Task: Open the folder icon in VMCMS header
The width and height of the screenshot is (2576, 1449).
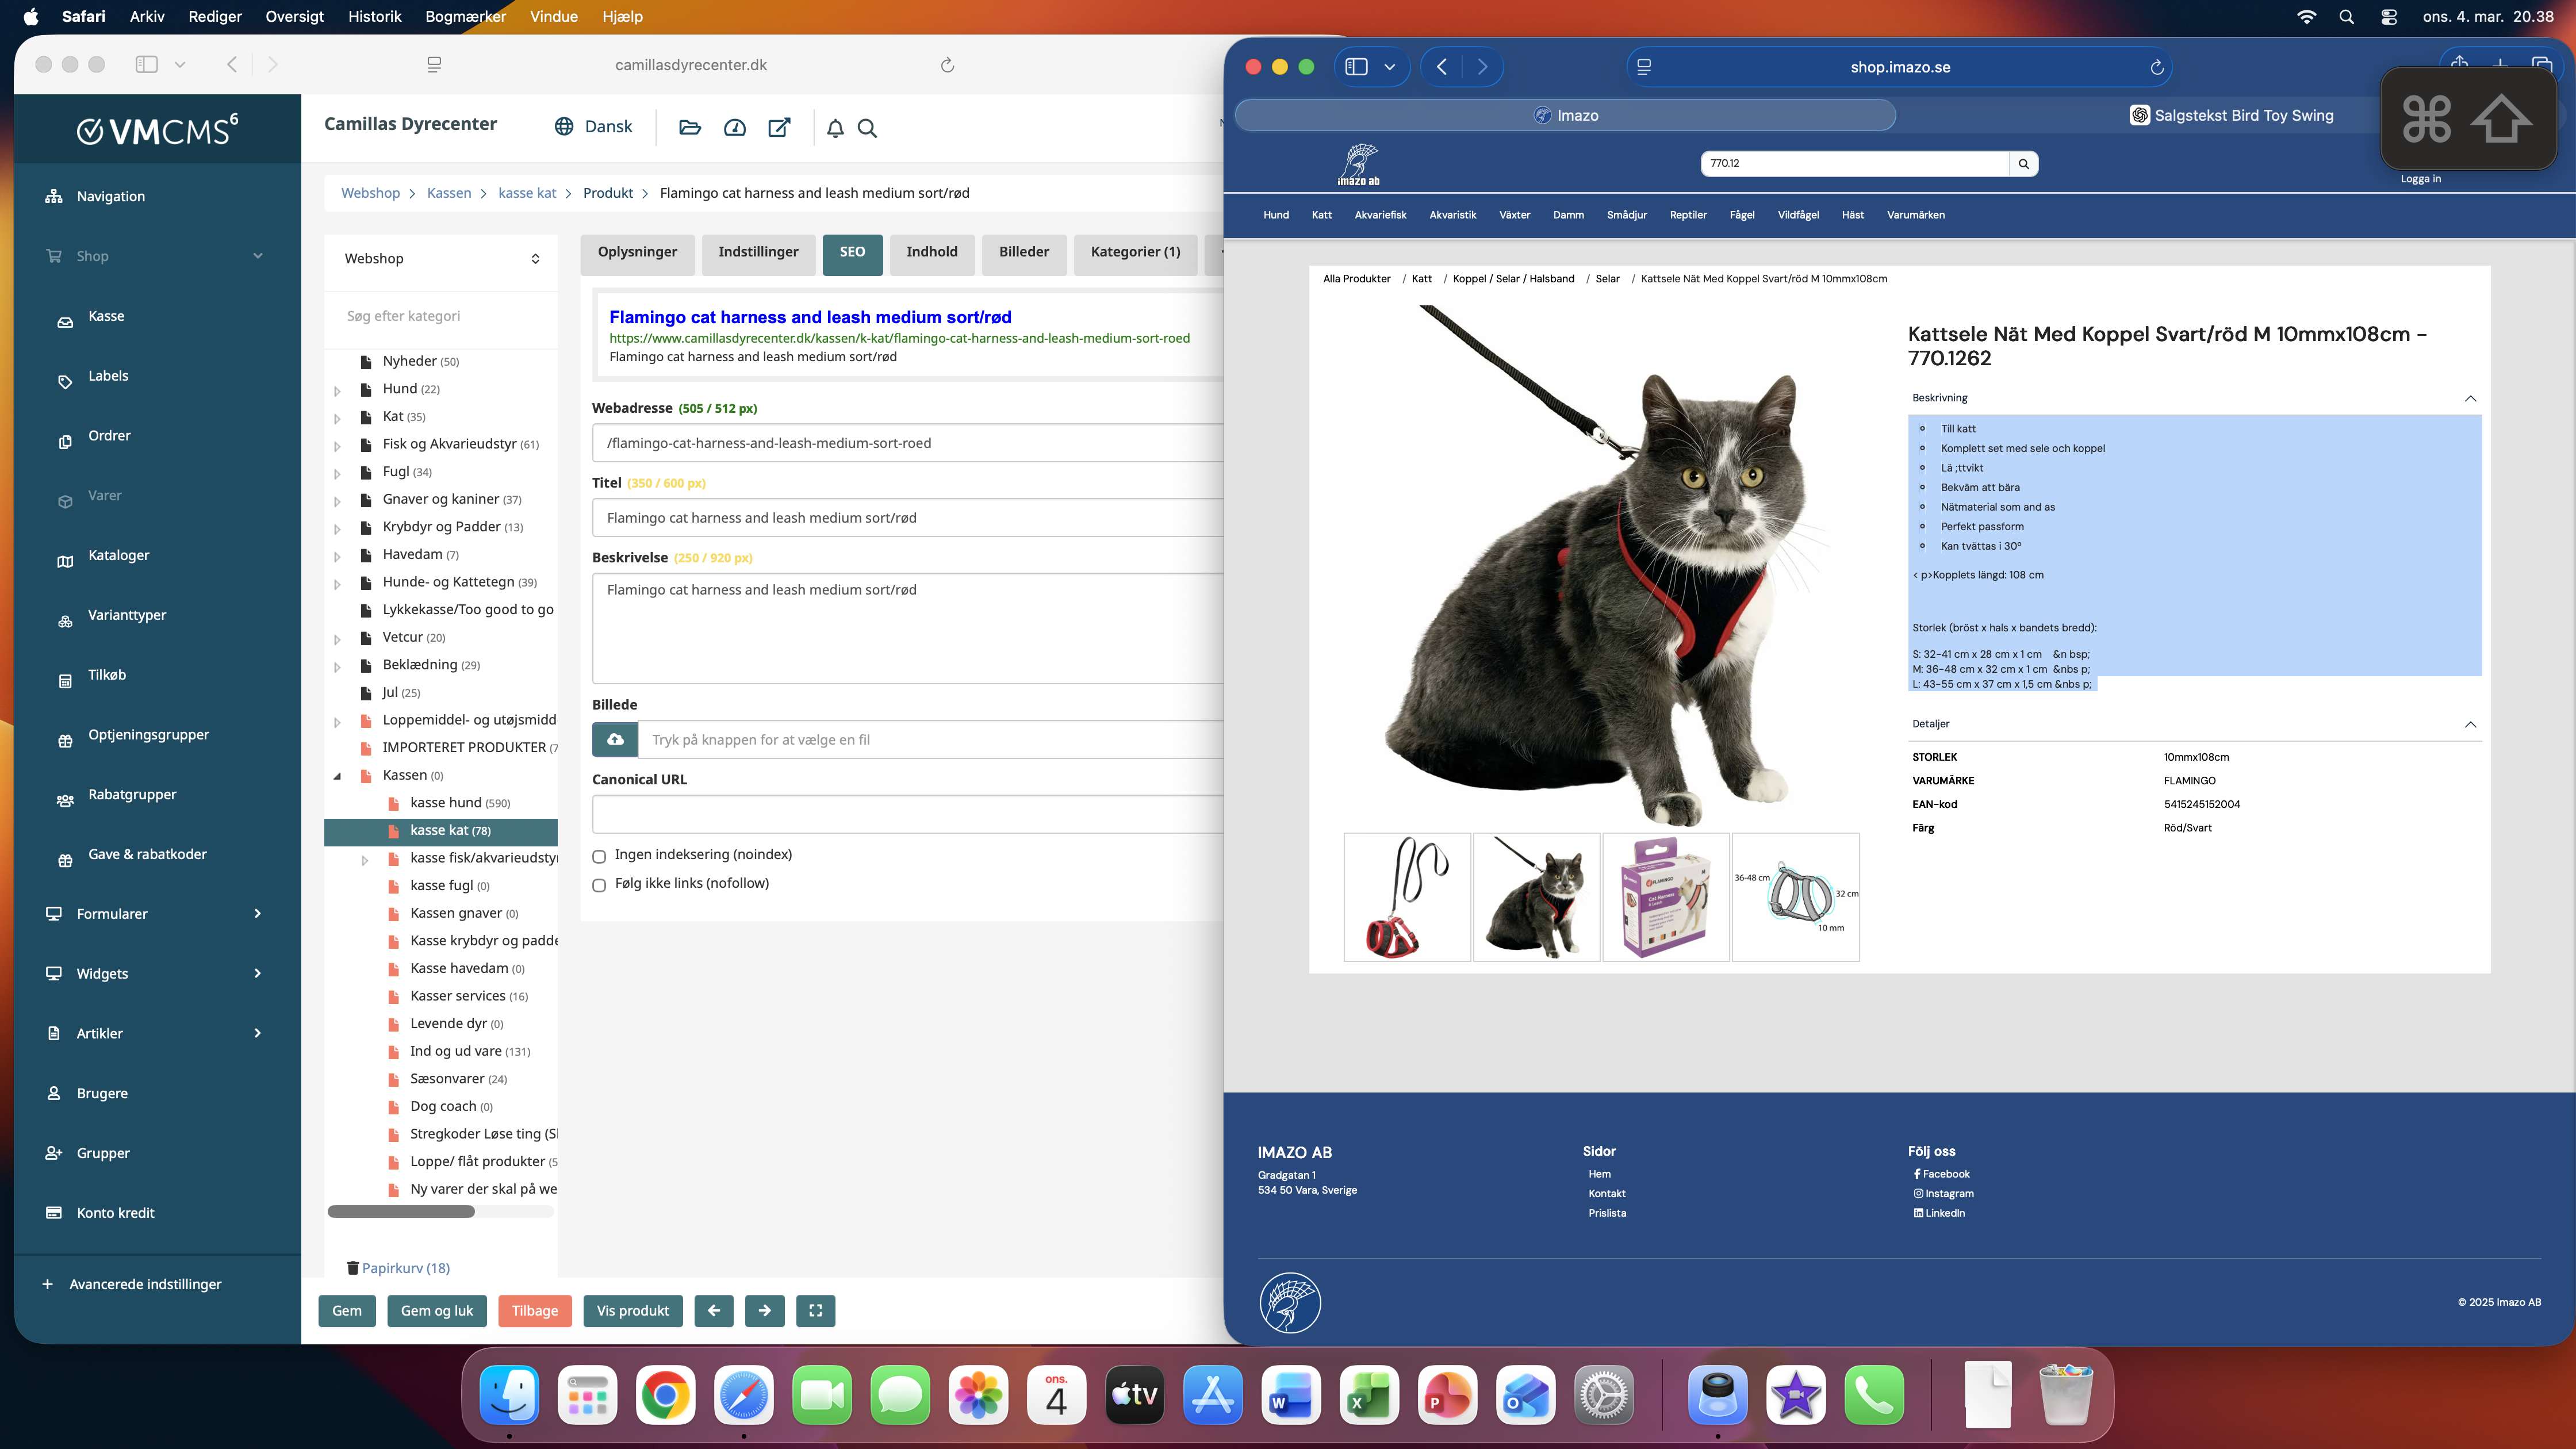Action: click(690, 127)
